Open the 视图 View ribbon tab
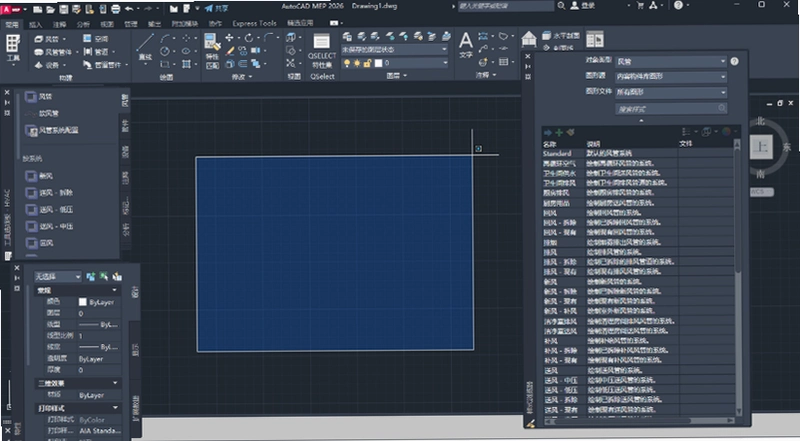This screenshot has width=800, height=441. coord(107,24)
